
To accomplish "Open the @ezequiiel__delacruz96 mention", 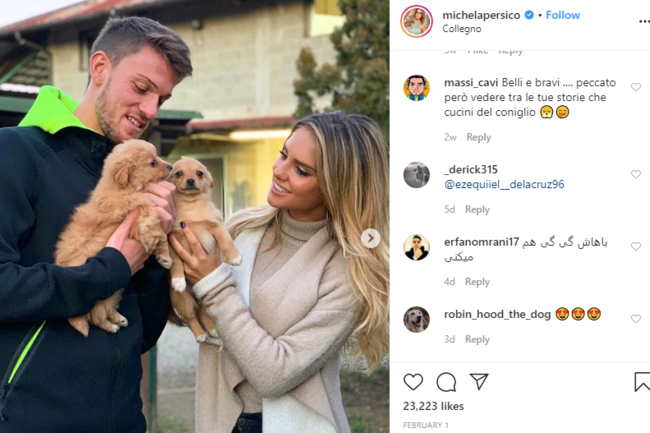I will coord(504,184).
